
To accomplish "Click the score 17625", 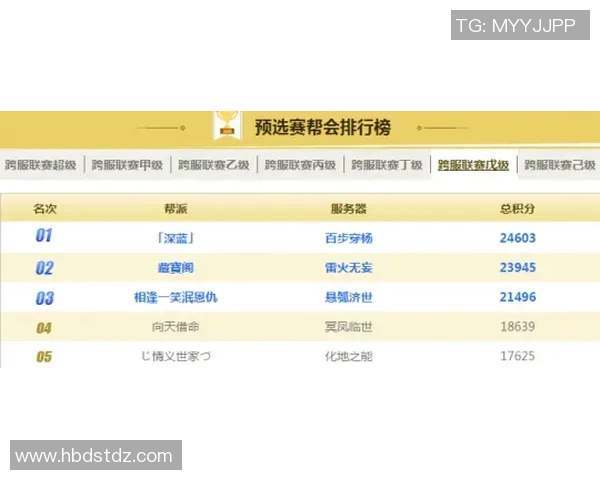I will (518, 356).
